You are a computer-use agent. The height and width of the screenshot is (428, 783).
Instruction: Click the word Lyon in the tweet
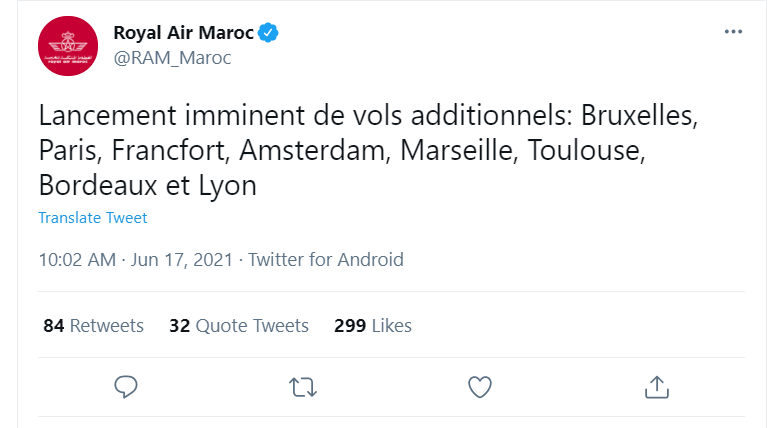pos(226,185)
